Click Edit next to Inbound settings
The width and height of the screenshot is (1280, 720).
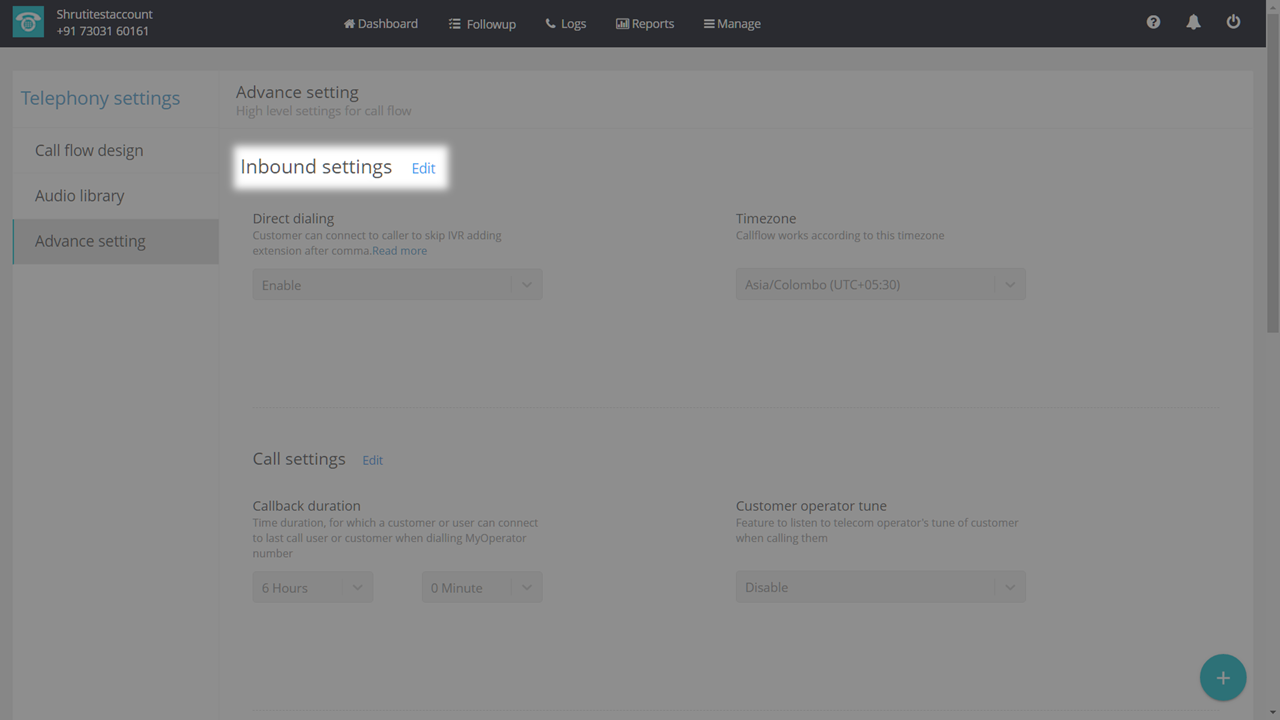(x=423, y=168)
